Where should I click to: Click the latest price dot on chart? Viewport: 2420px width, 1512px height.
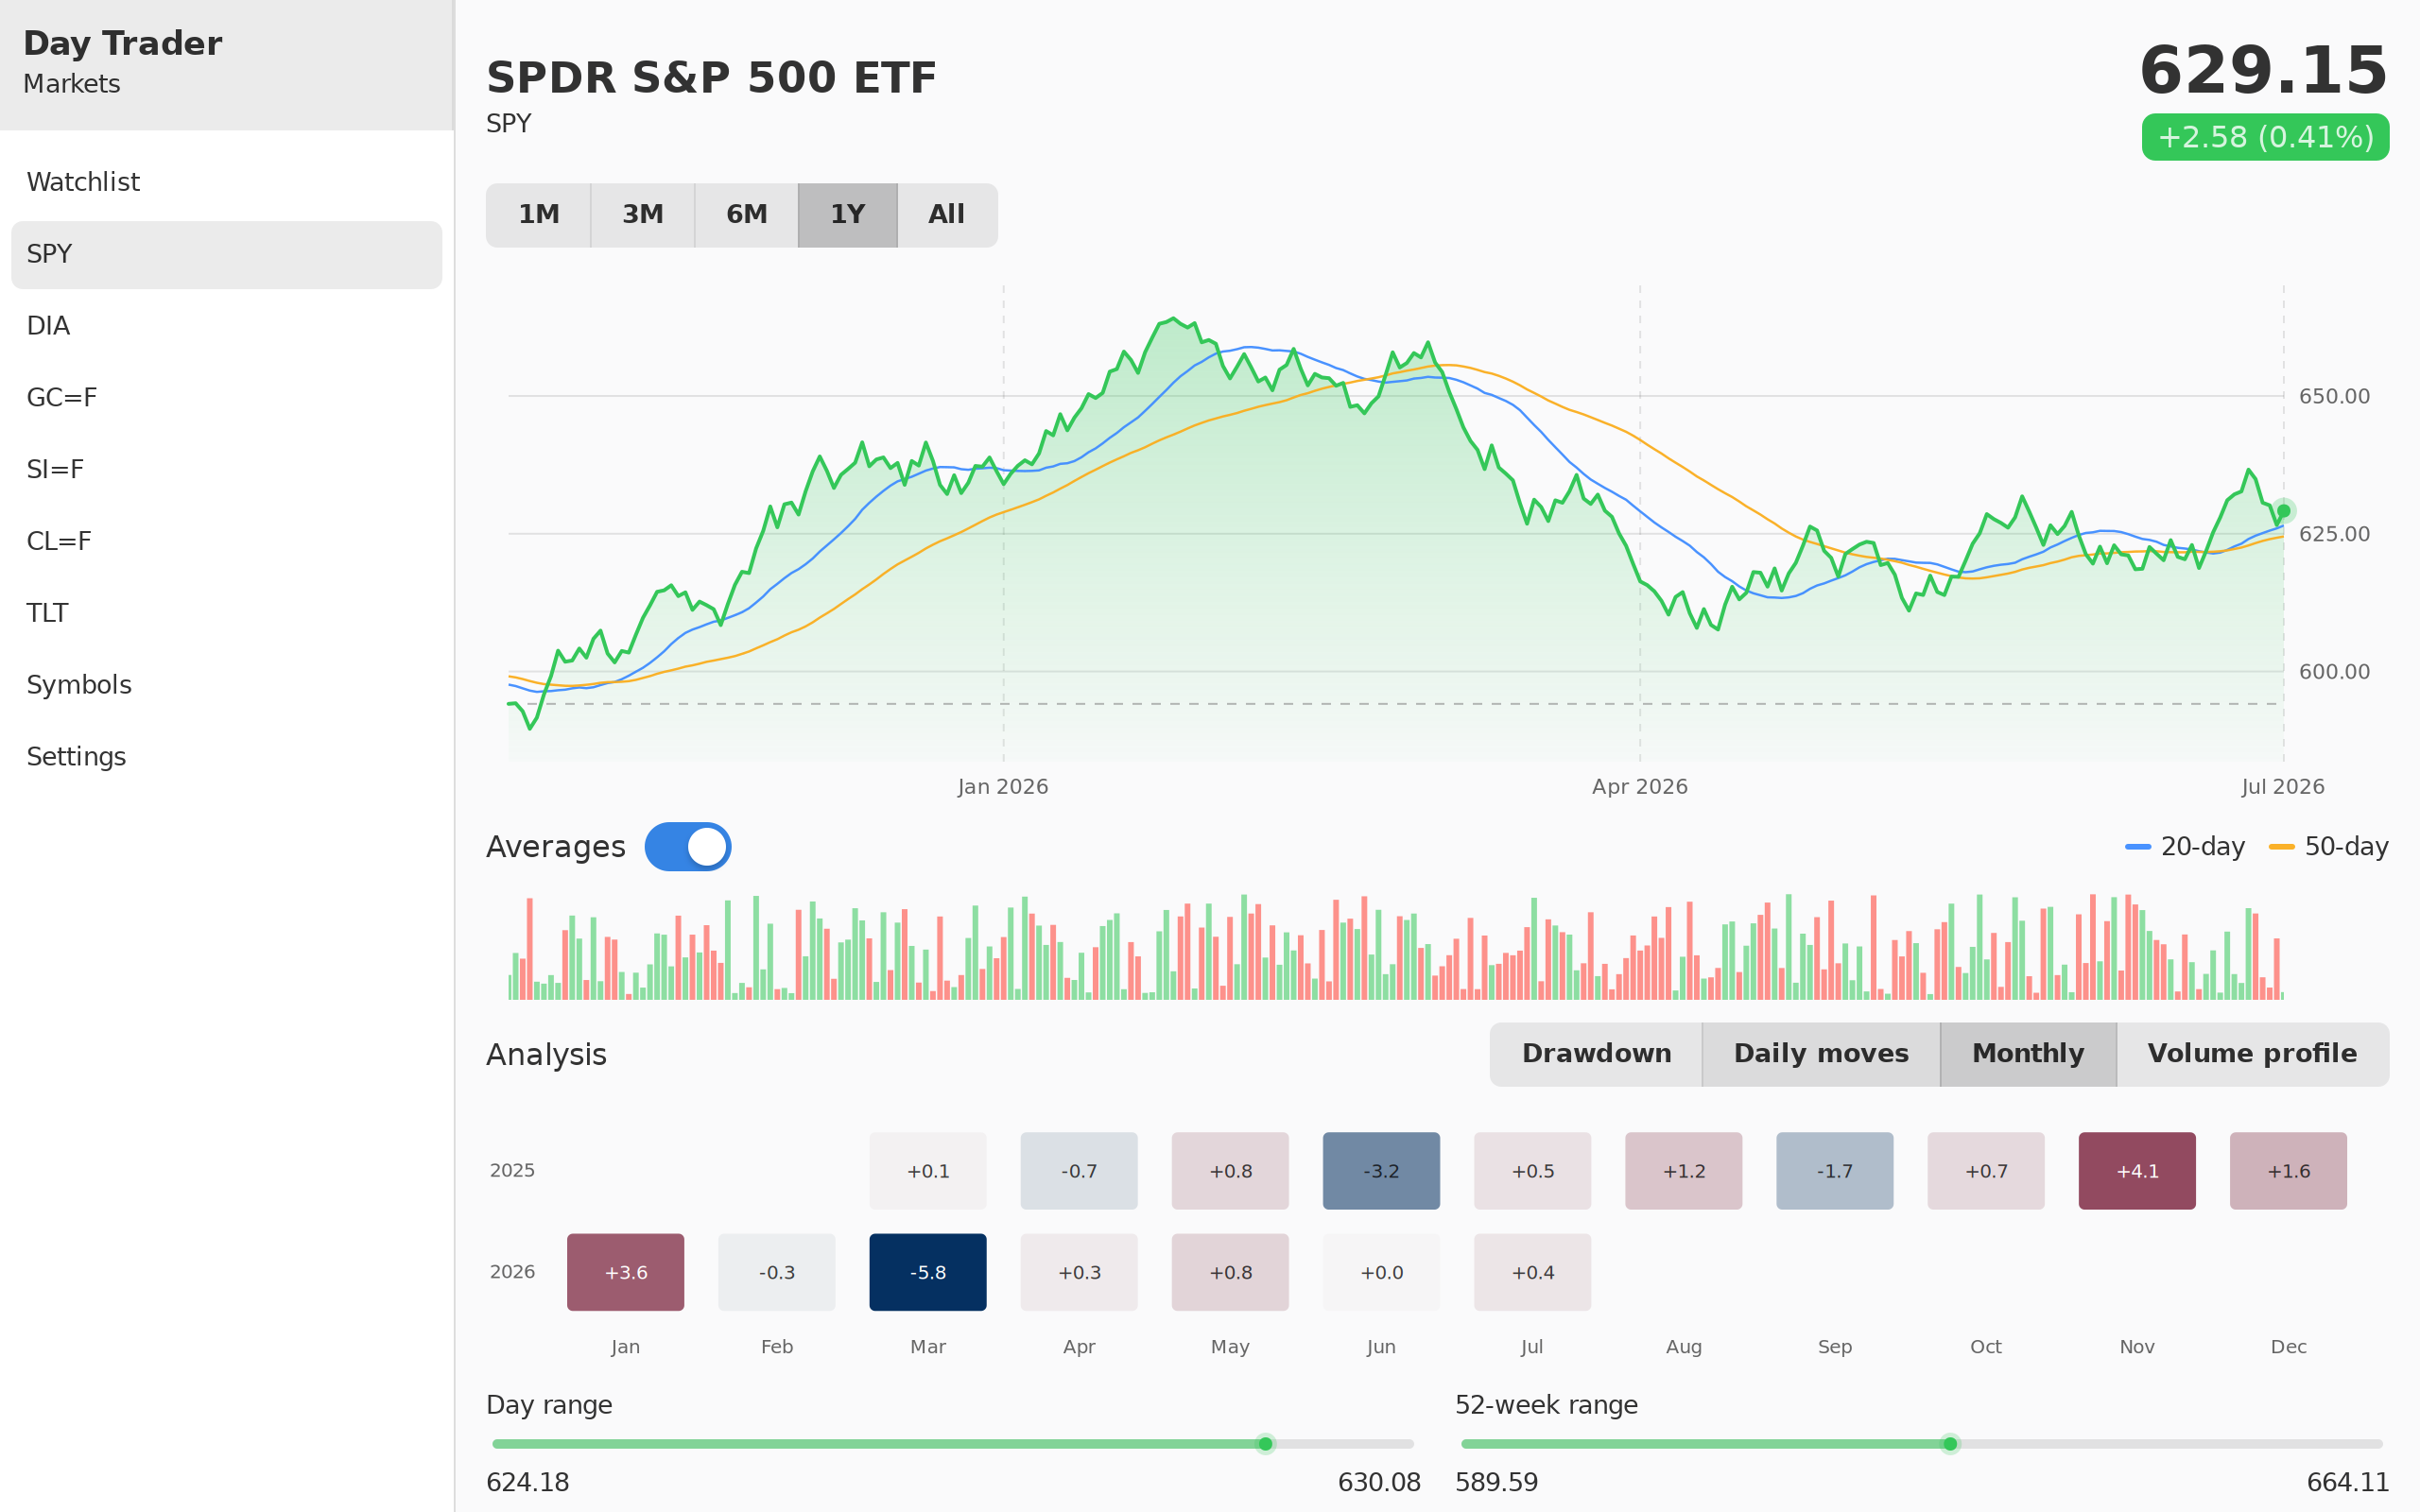tap(2284, 511)
